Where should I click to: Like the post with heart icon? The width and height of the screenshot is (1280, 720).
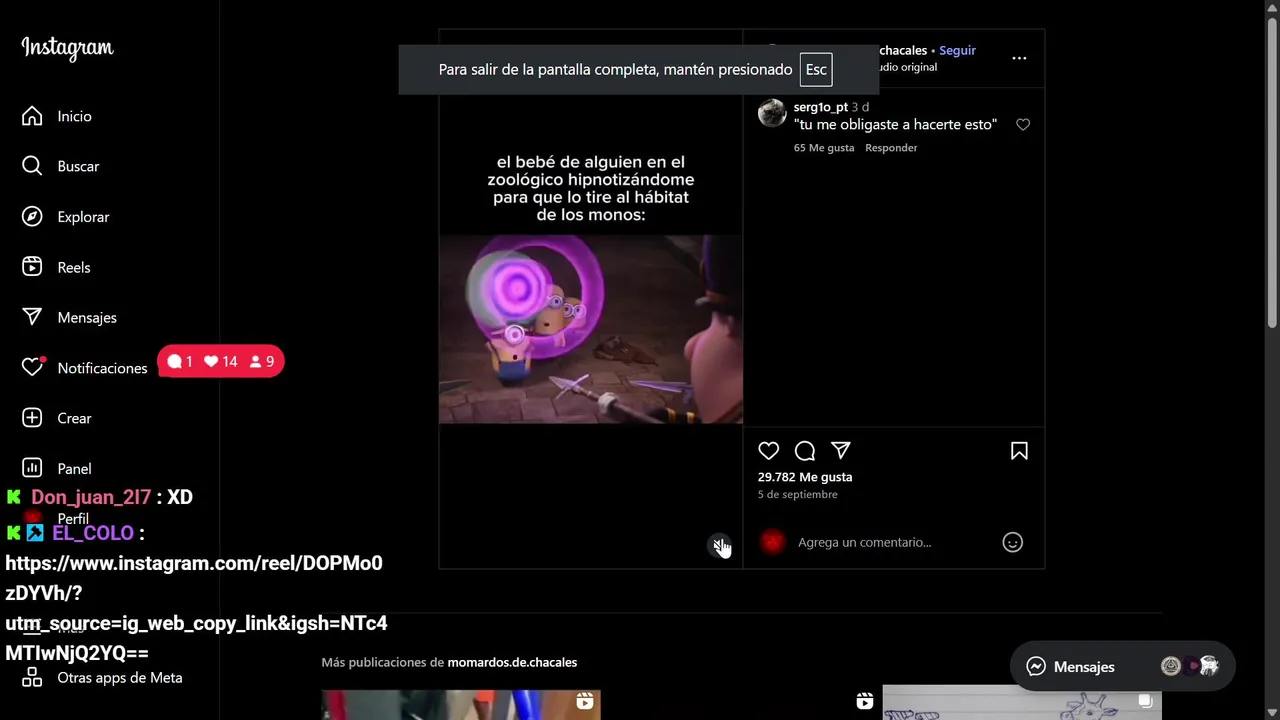(x=768, y=451)
